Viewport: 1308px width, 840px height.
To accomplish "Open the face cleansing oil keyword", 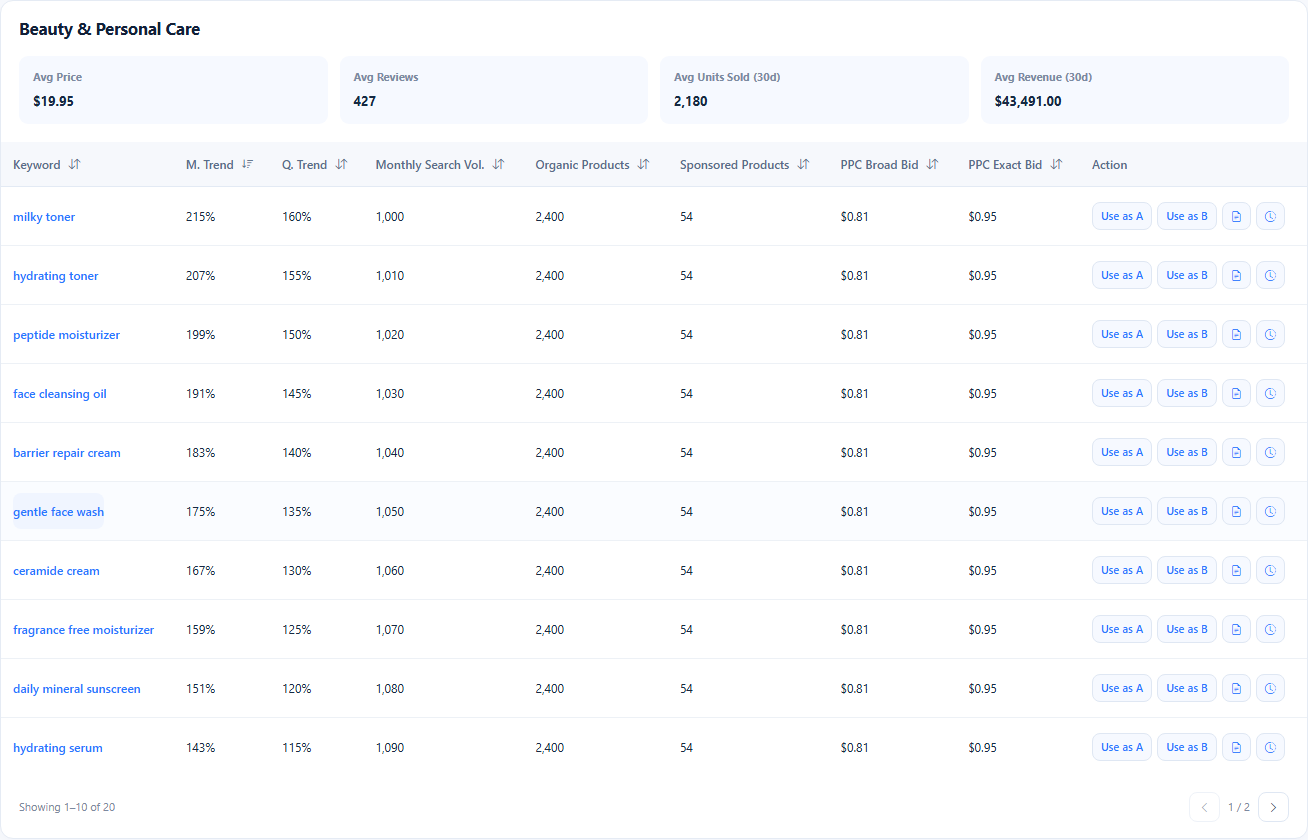I will click(x=60, y=394).
